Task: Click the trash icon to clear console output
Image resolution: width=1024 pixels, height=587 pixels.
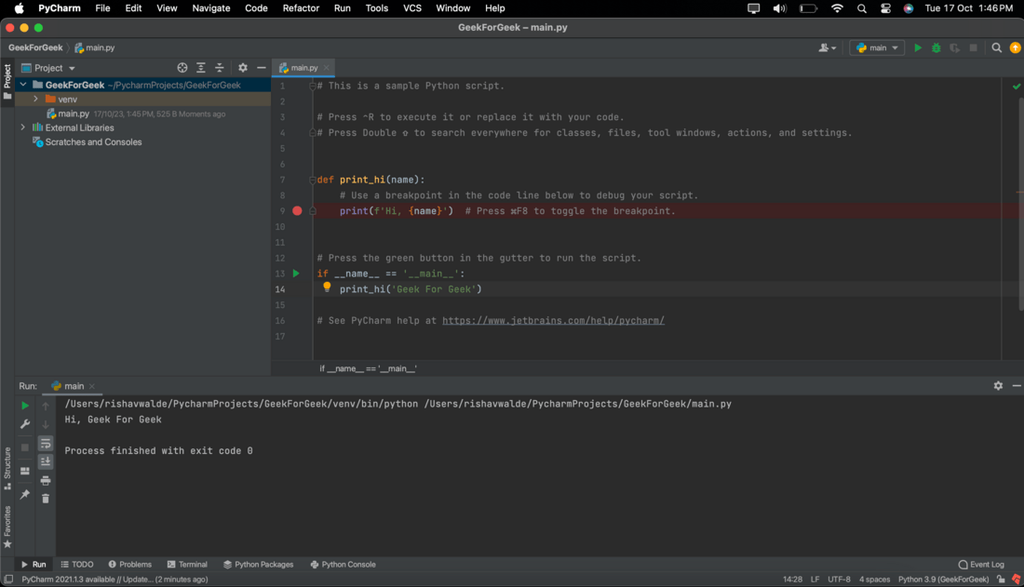Action: pos(45,498)
